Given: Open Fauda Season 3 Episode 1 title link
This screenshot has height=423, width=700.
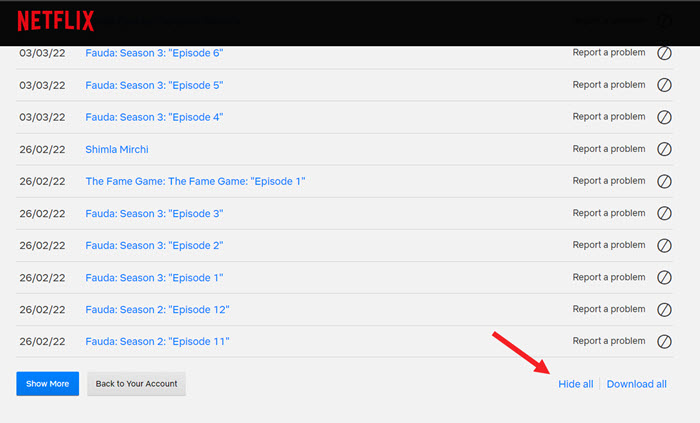Looking at the screenshot, I should pos(154,278).
